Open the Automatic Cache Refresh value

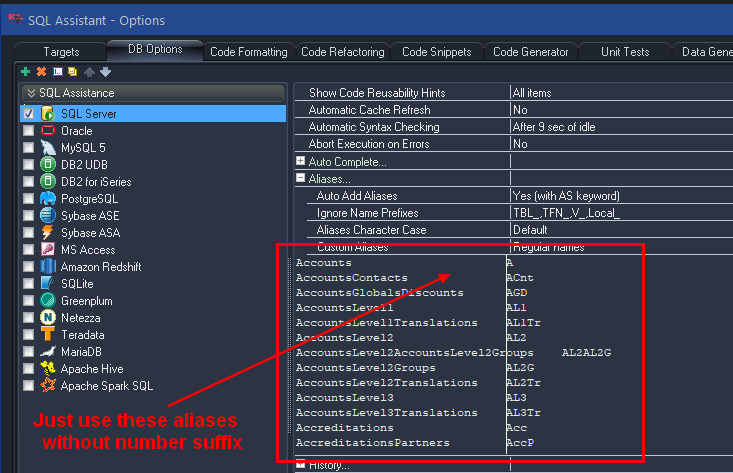[622, 110]
